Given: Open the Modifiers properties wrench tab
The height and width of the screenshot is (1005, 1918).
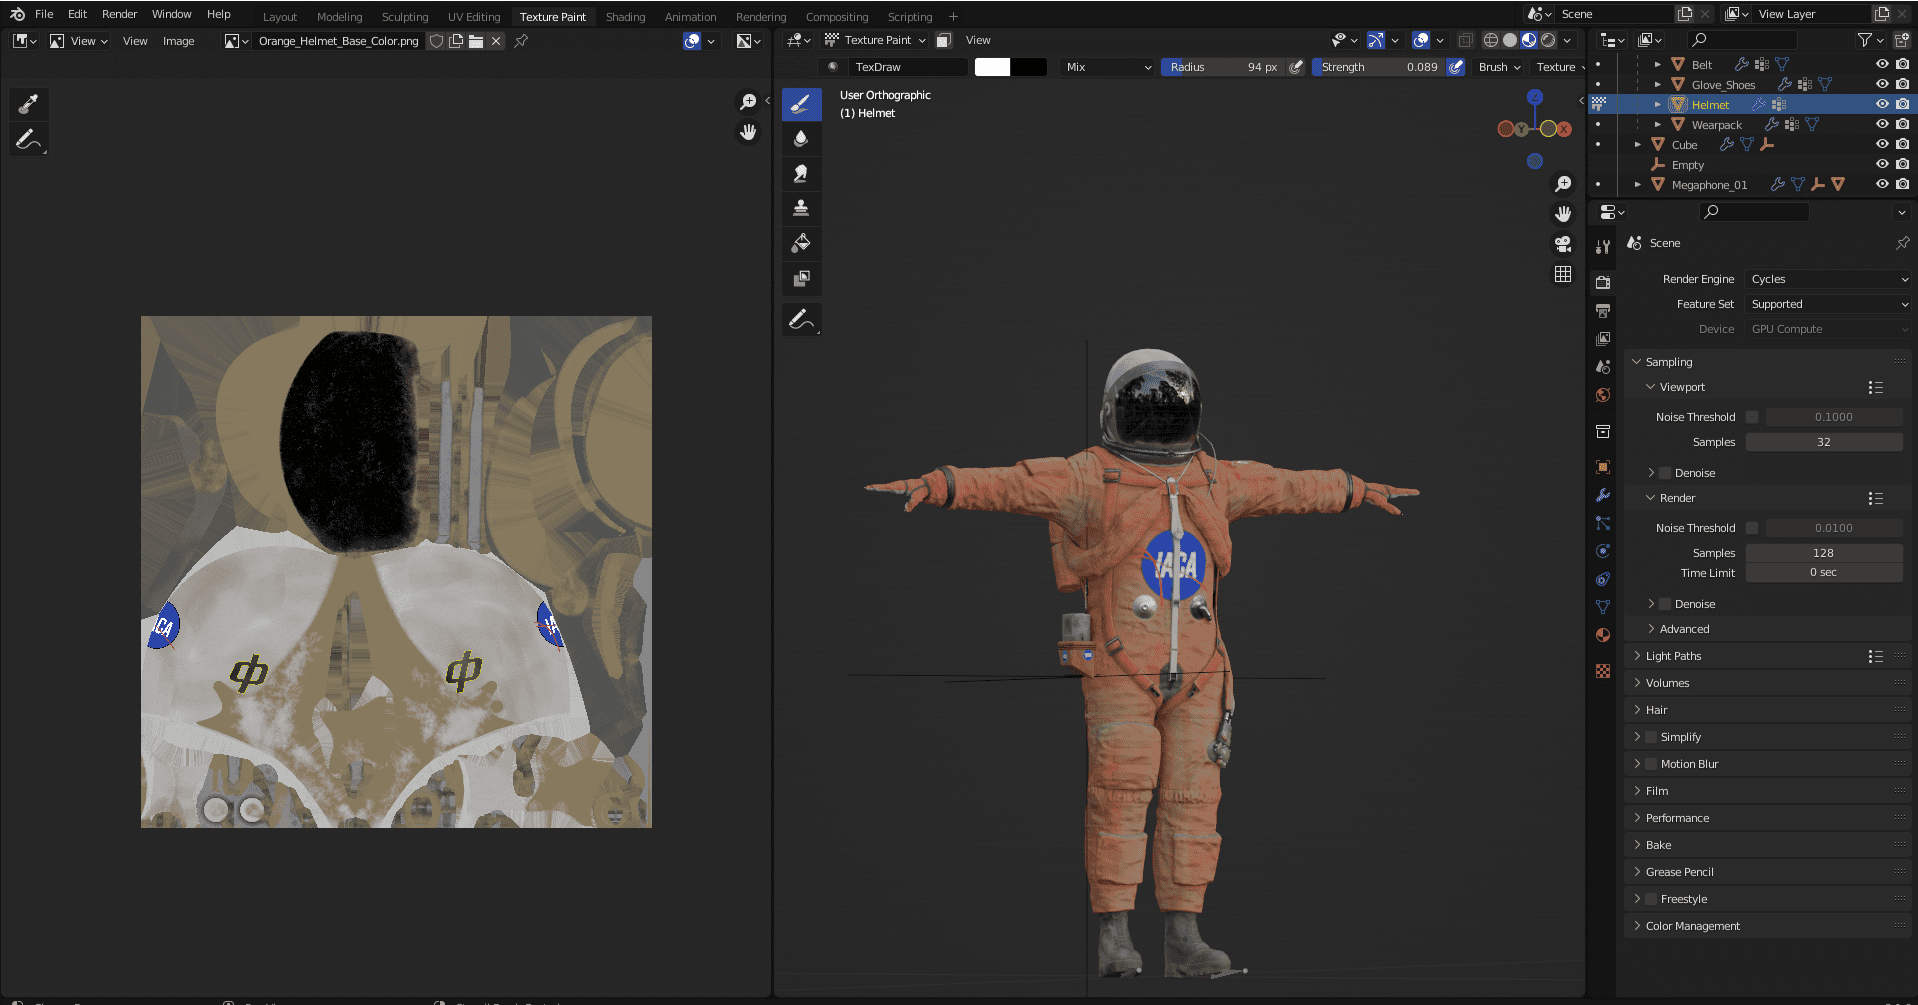Looking at the screenshot, I should click(1603, 495).
